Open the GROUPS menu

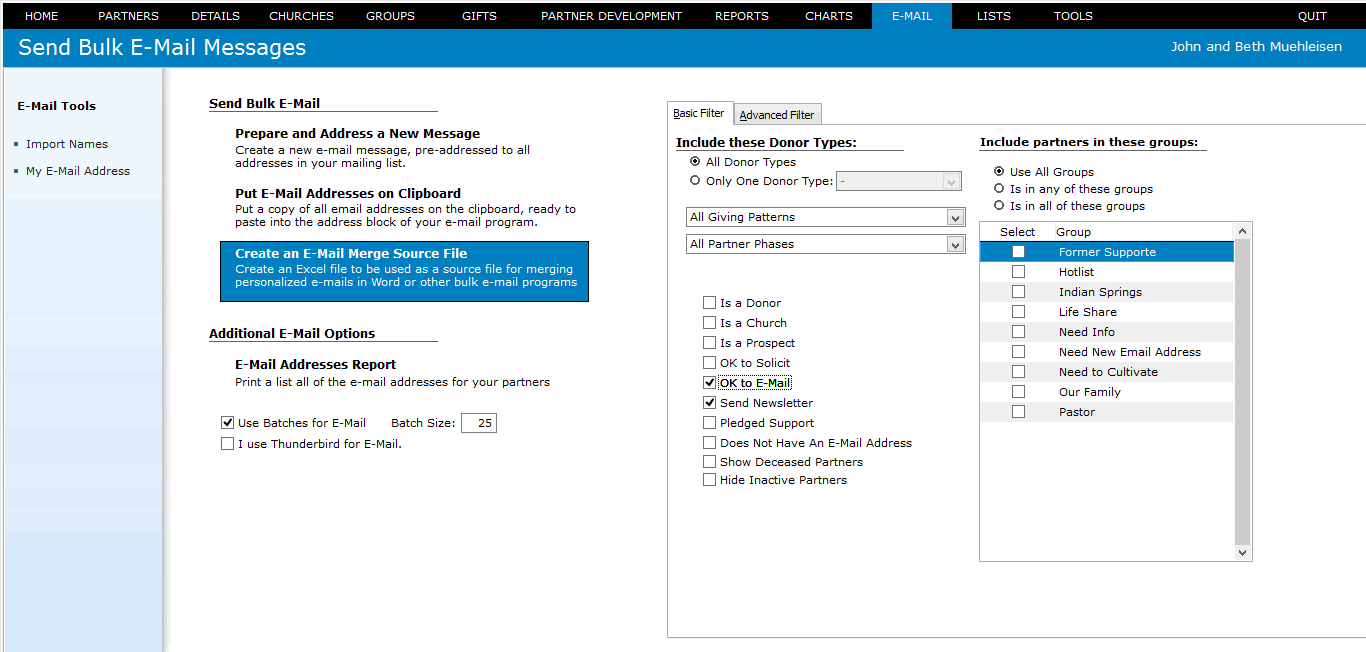click(390, 16)
